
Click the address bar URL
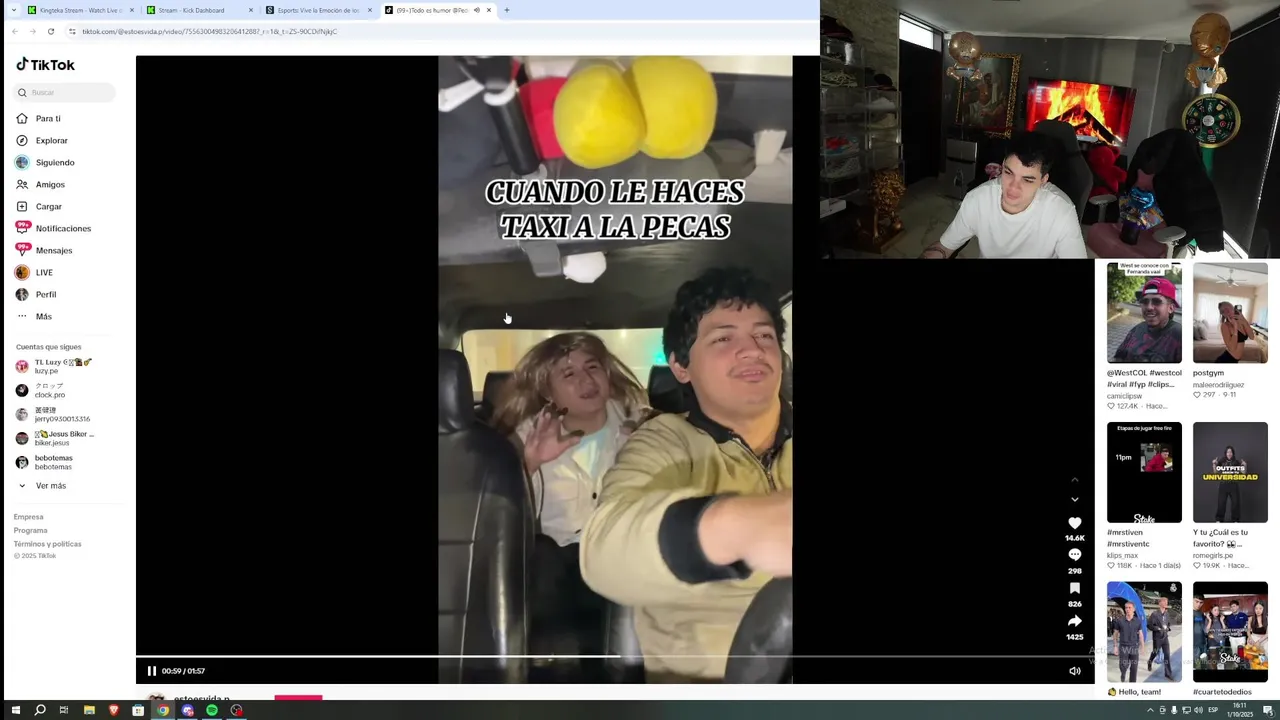(x=209, y=31)
